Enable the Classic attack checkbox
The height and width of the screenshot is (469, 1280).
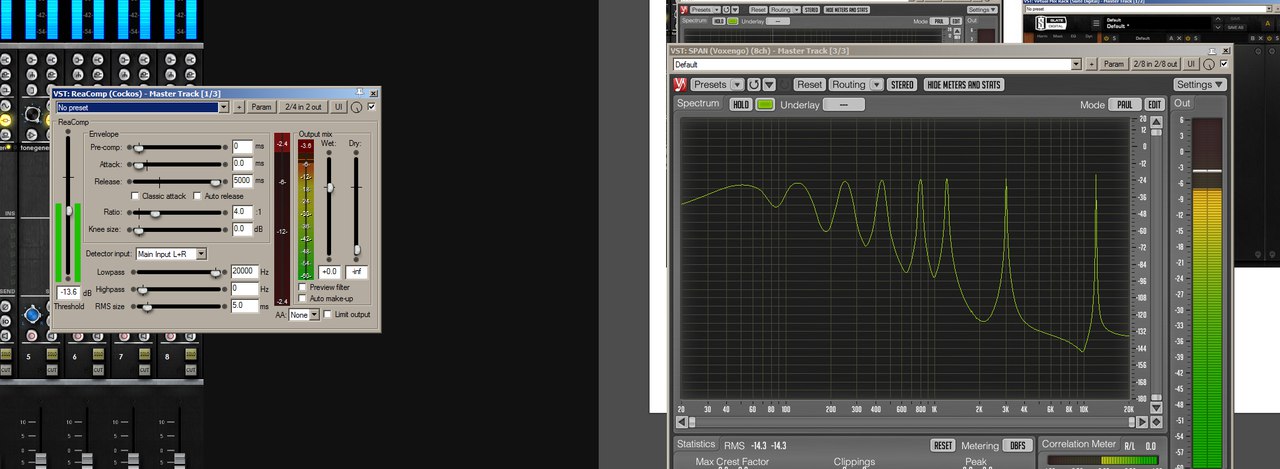(136, 196)
